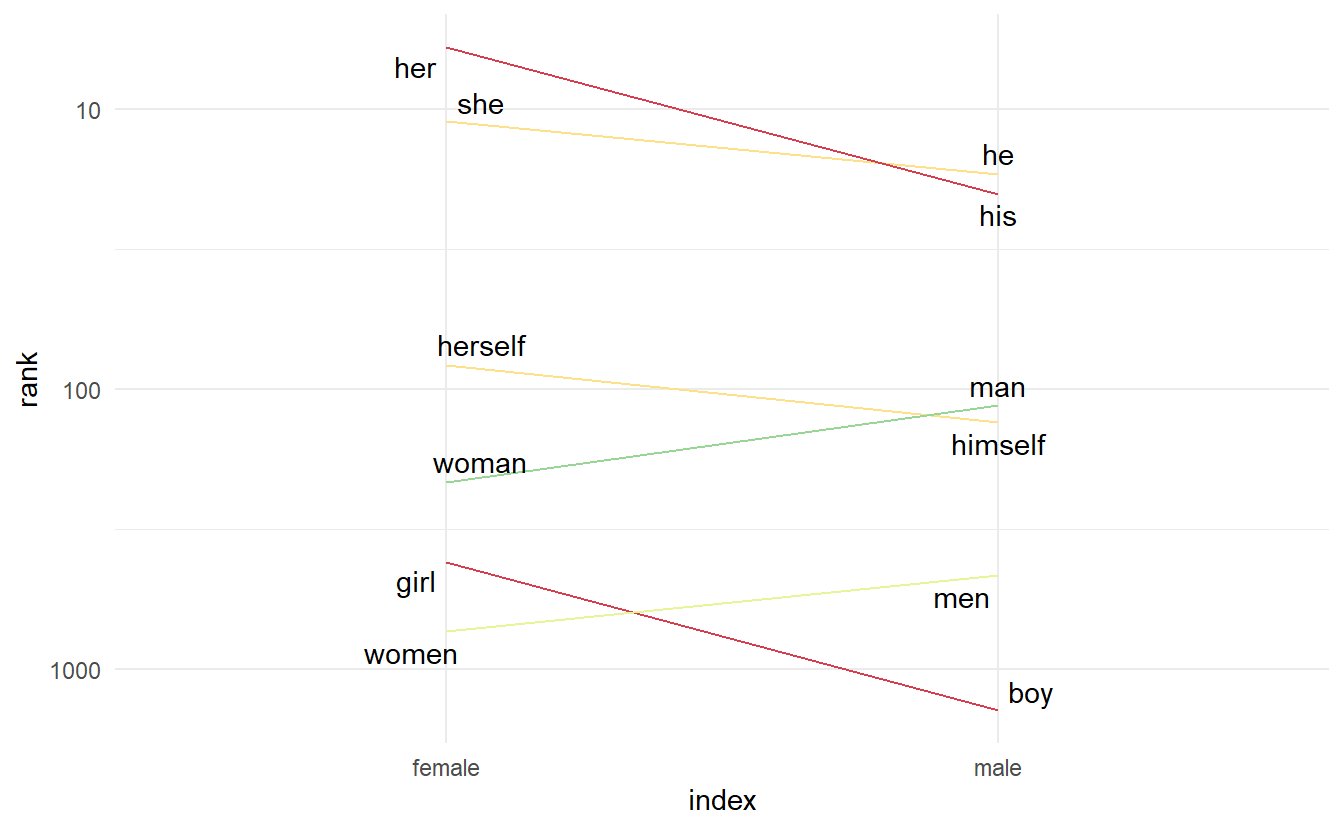Select the "his" word label
Viewport: 1344px width, 830px height.
coord(997,217)
